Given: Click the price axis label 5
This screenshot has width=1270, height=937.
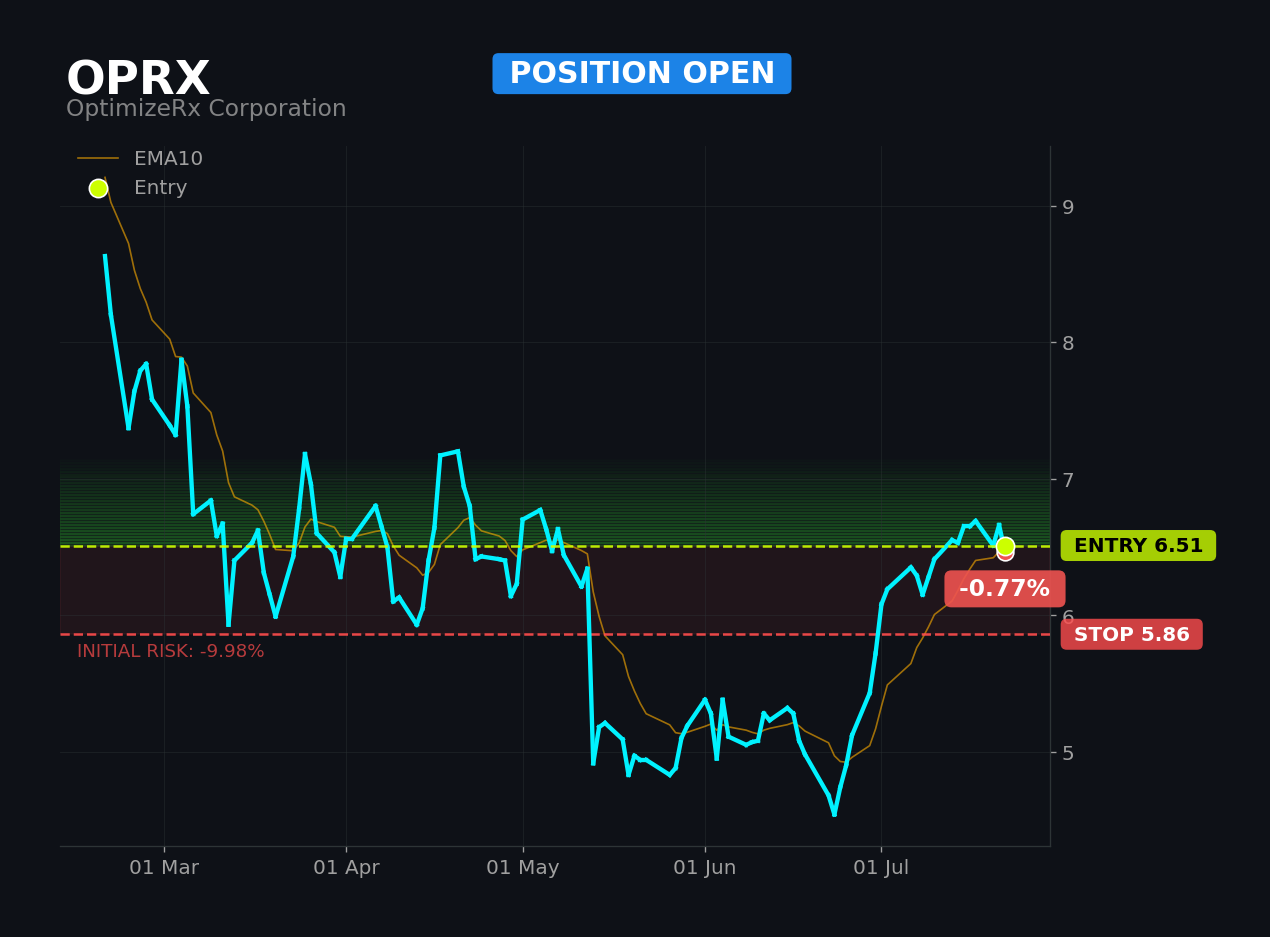Looking at the screenshot, I should [x=1068, y=753].
